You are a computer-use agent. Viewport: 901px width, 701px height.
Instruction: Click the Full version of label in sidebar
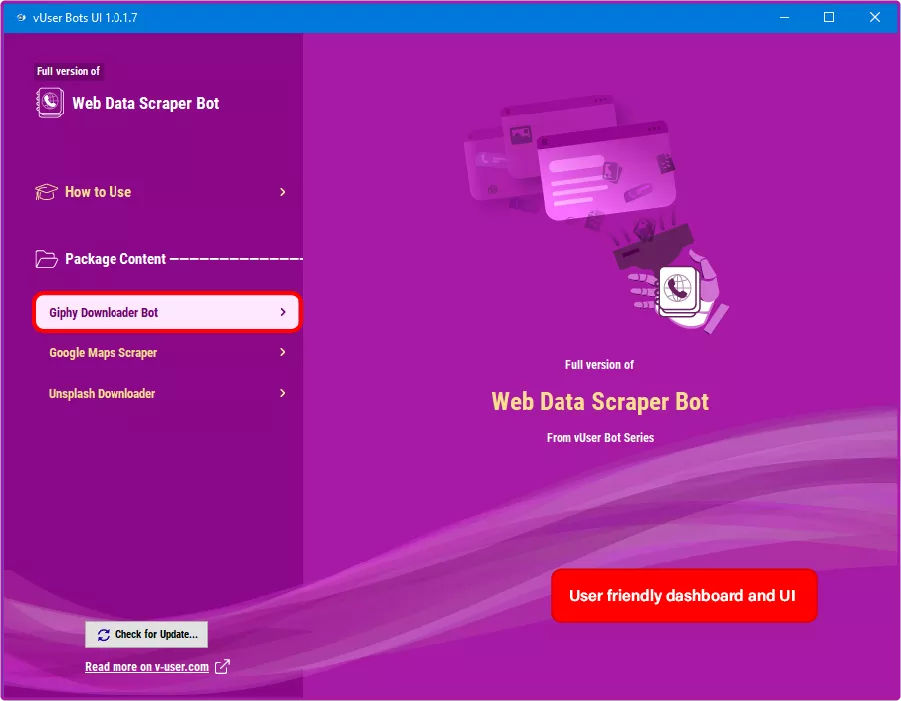click(68, 71)
